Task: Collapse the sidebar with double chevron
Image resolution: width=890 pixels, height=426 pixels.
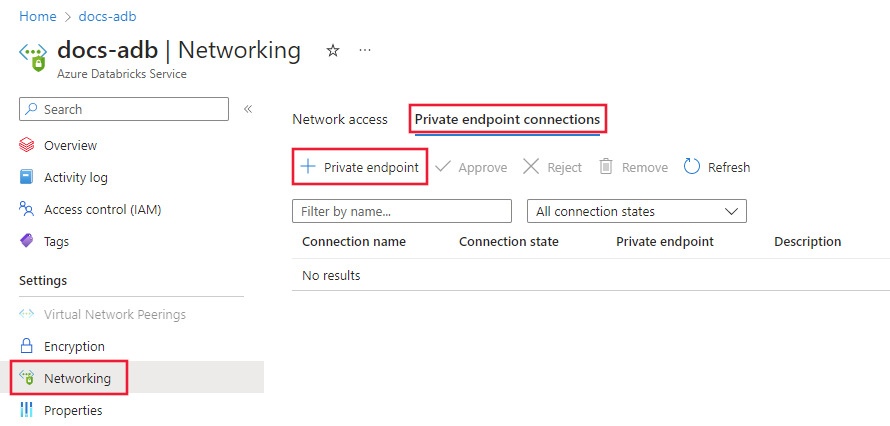Action: point(248,109)
